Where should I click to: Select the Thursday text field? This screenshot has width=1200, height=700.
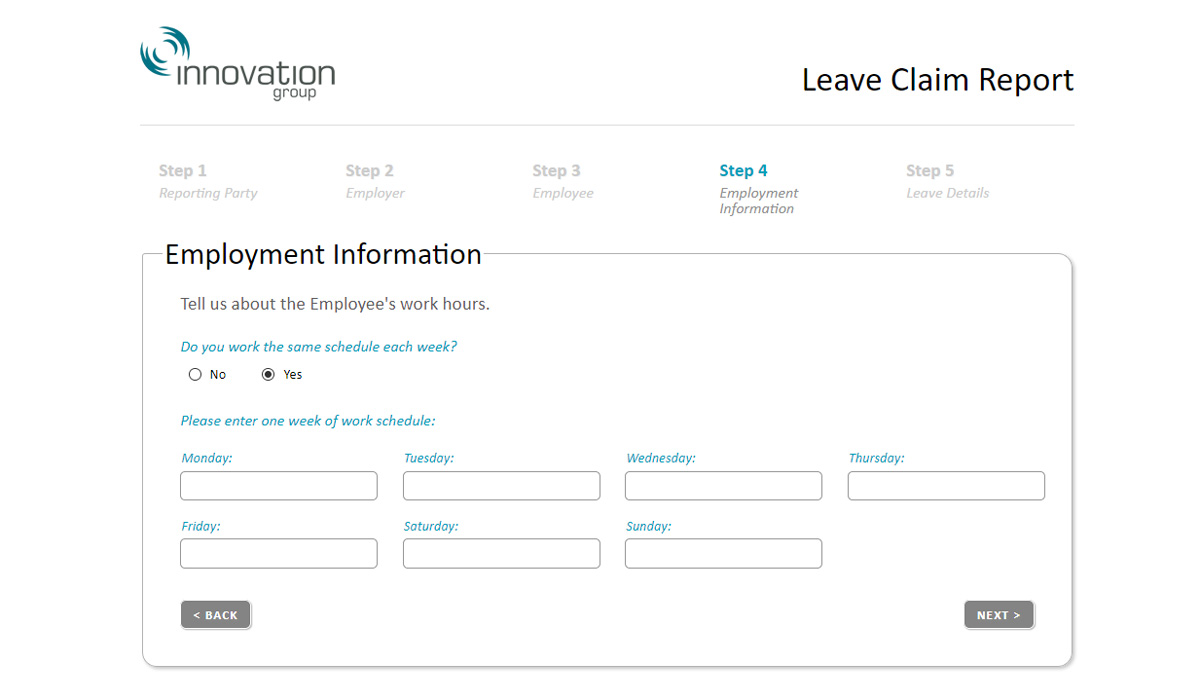point(946,486)
